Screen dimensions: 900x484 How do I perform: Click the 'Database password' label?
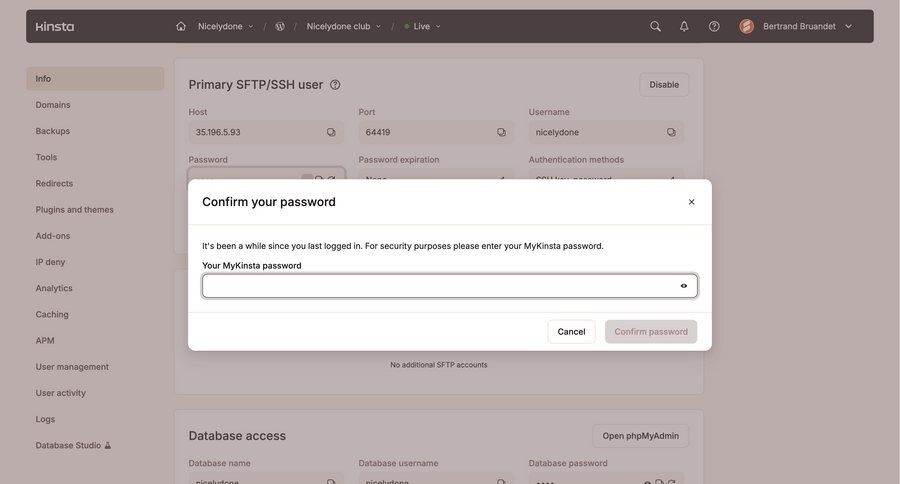point(568,463)
